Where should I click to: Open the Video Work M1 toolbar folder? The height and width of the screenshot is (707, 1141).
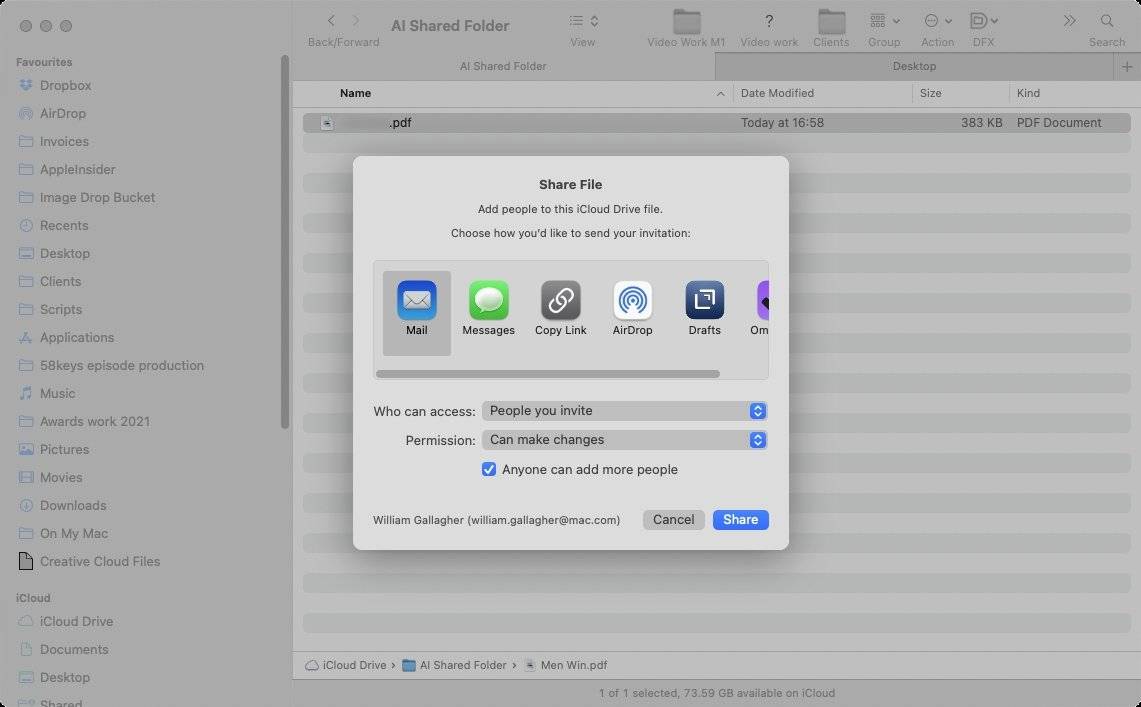coord(686,22)
